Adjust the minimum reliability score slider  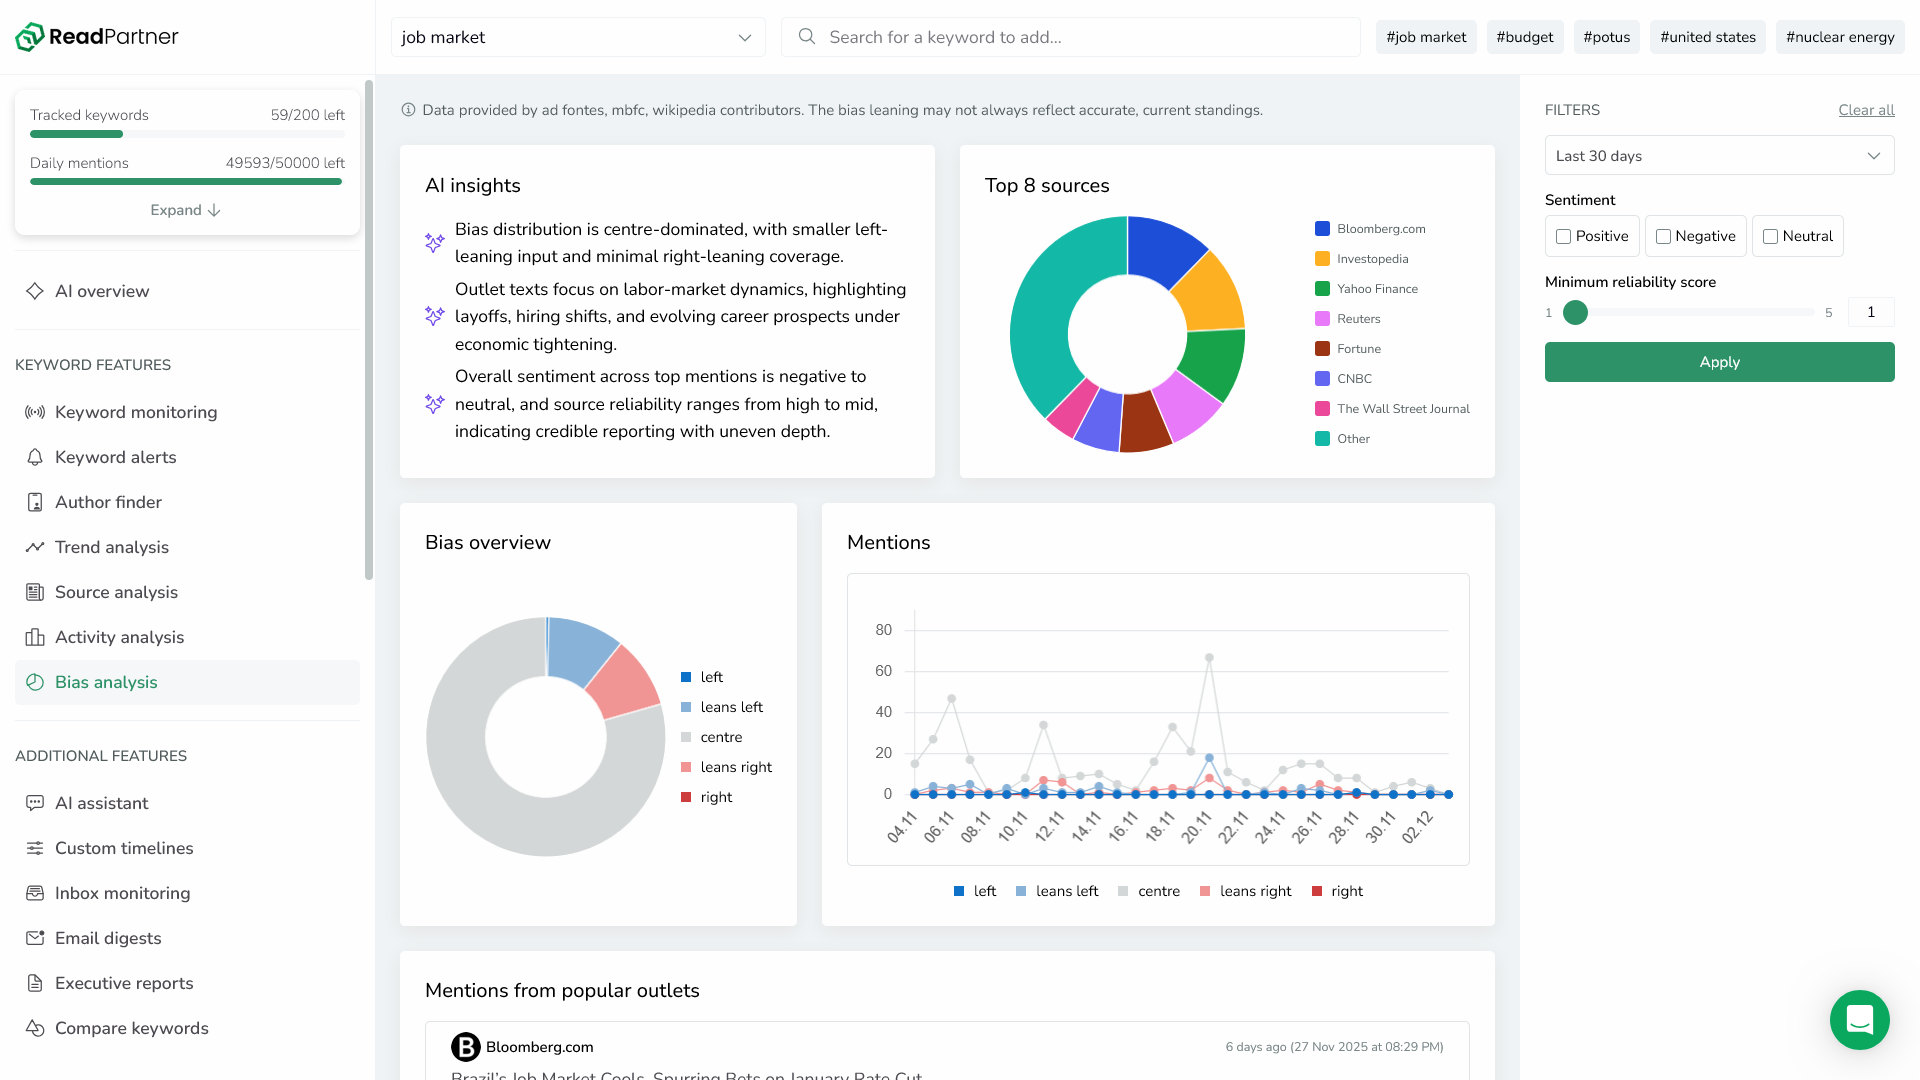click(1576, 312)
